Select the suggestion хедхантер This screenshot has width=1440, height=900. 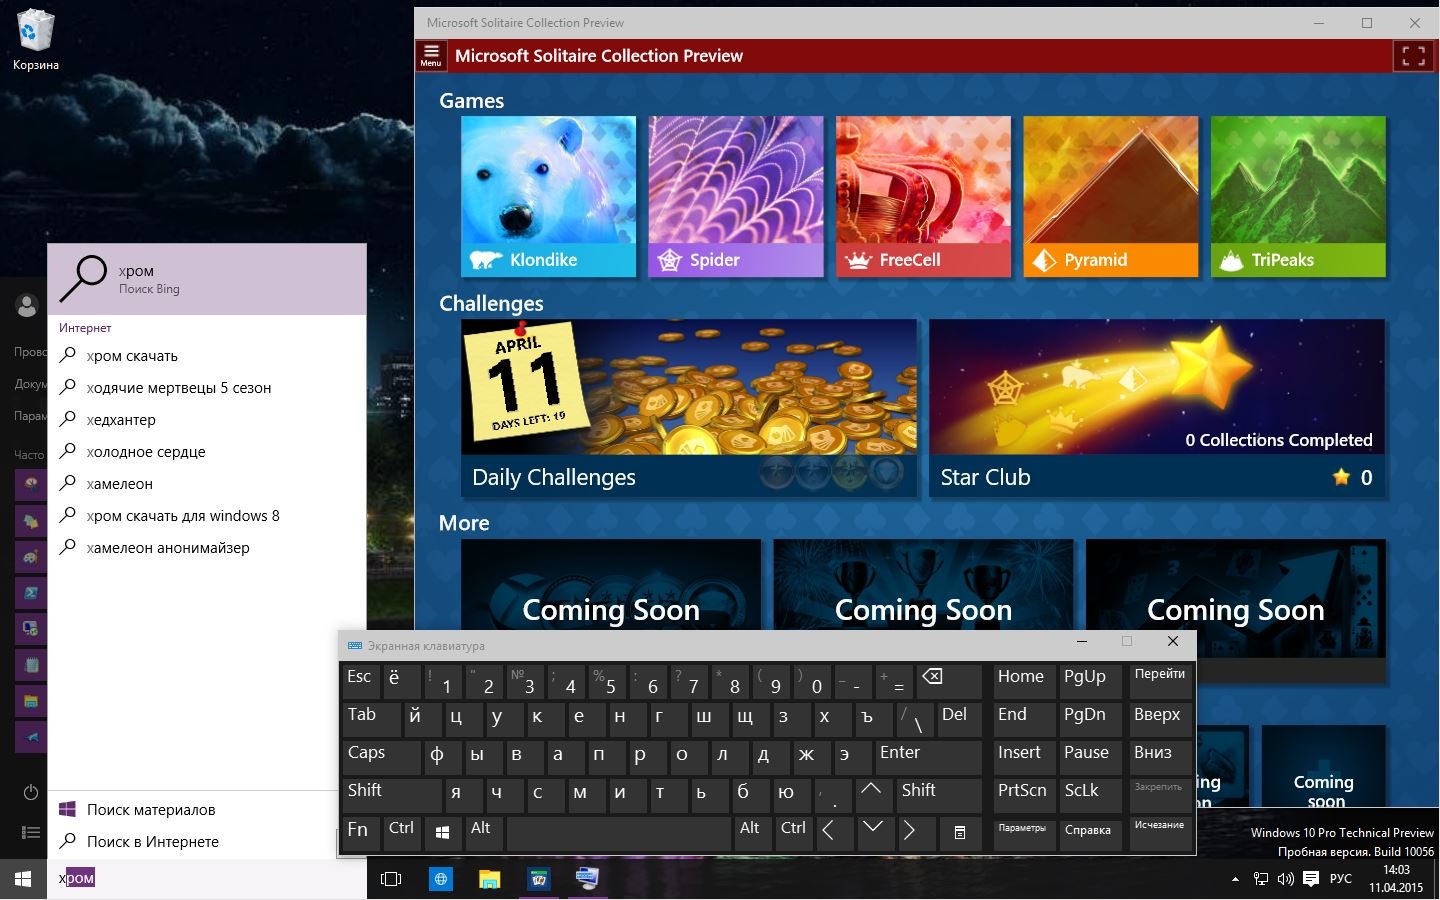[x=207, y=420]
